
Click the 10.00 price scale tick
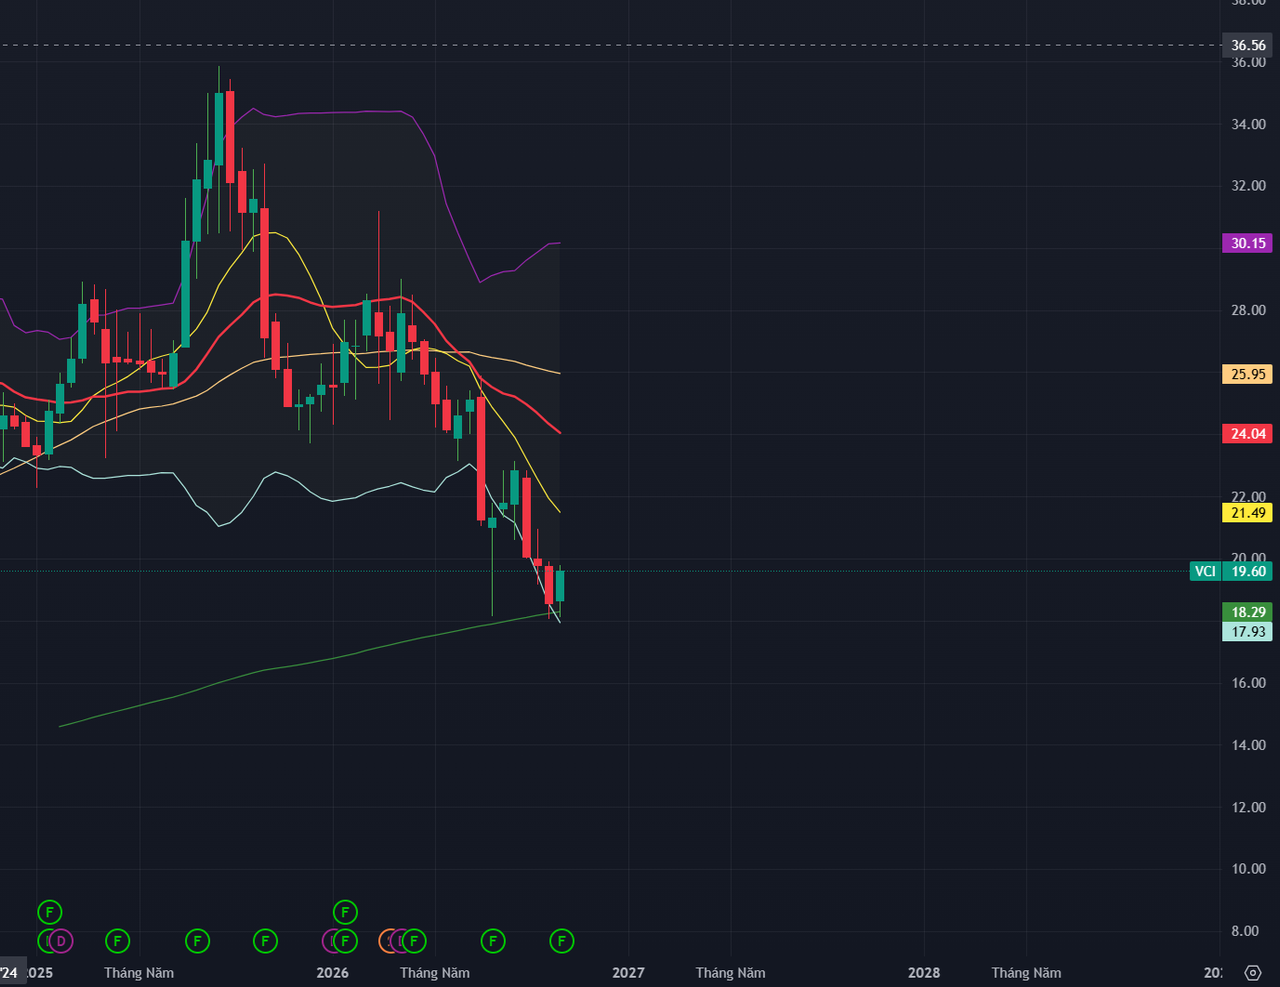[x=1248, y=869]
